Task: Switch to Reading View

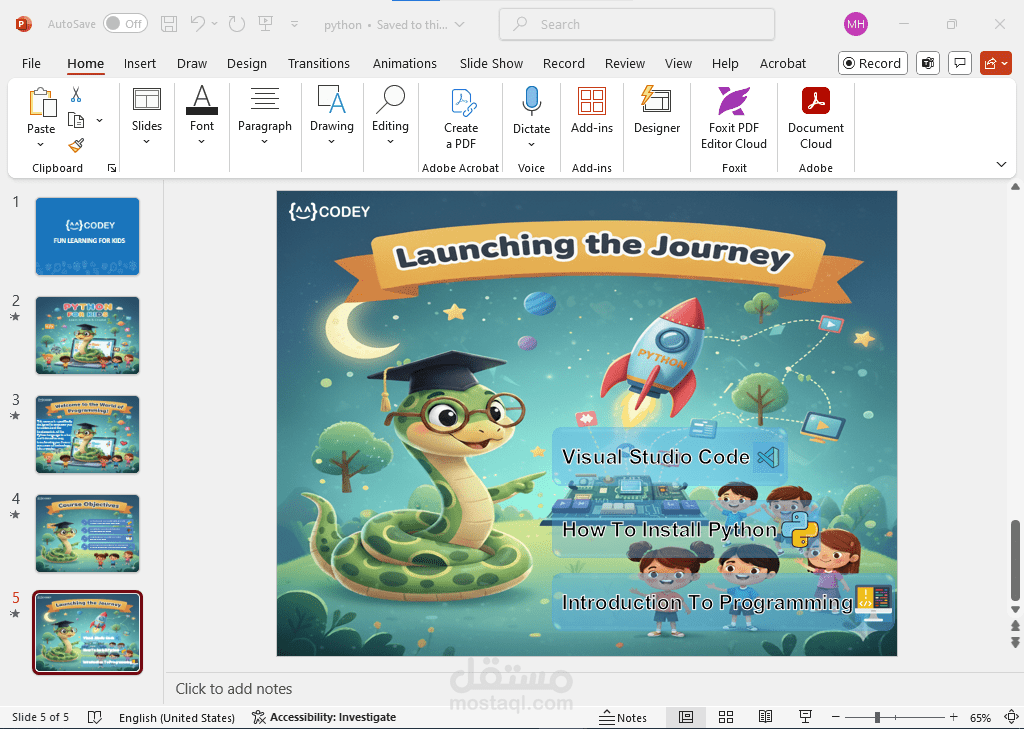Action: click(765, 717)
